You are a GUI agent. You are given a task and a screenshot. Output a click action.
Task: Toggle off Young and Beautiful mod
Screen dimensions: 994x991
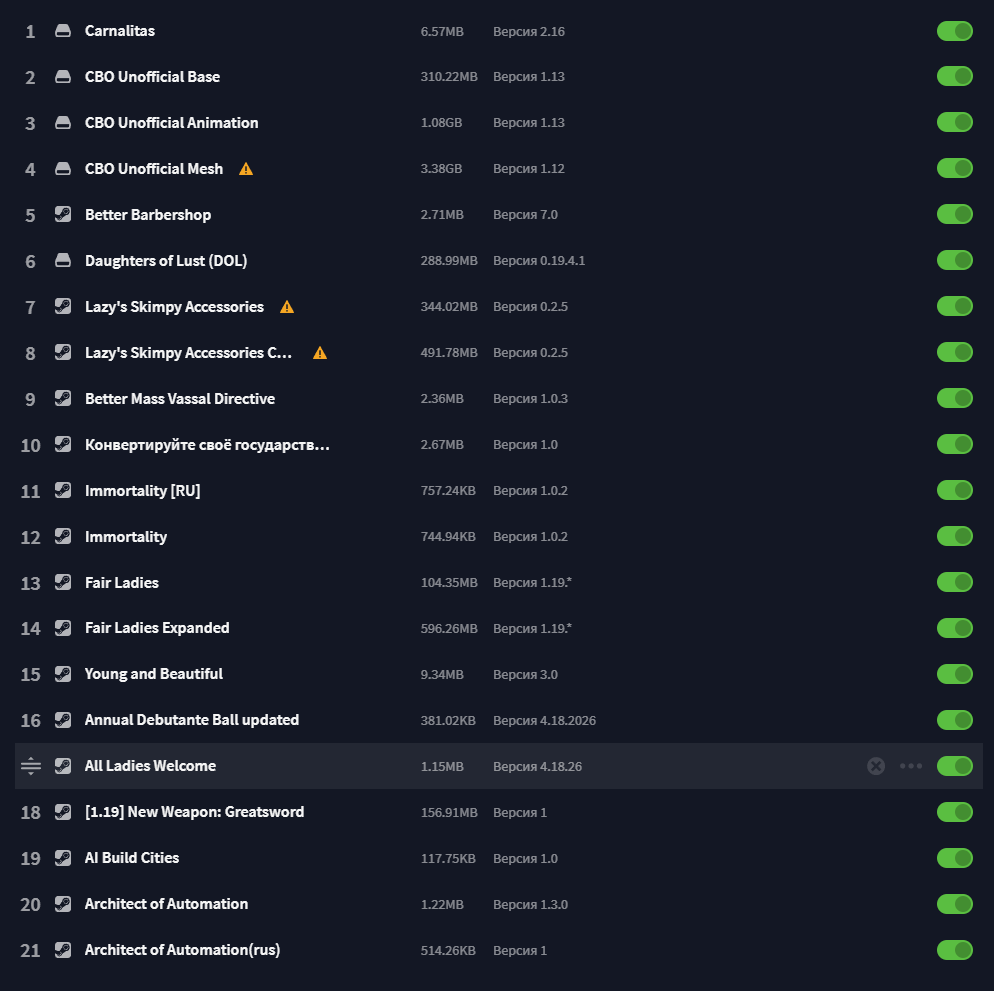[x=955, y=674]
